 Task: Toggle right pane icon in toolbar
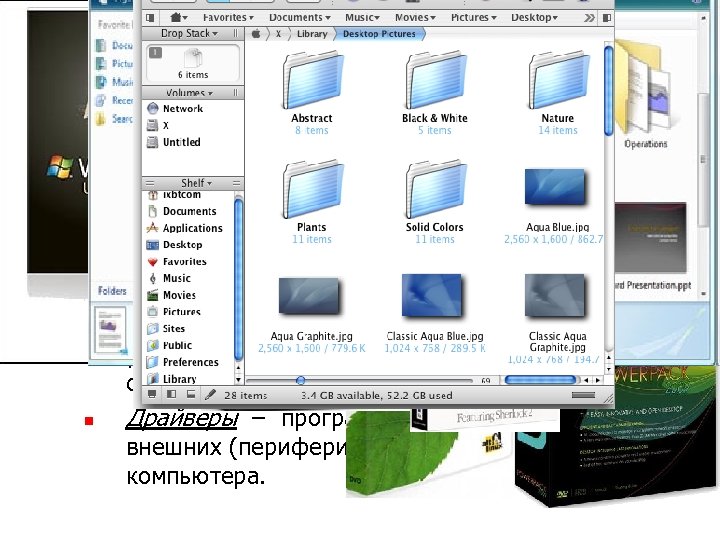tap(607, 18)
